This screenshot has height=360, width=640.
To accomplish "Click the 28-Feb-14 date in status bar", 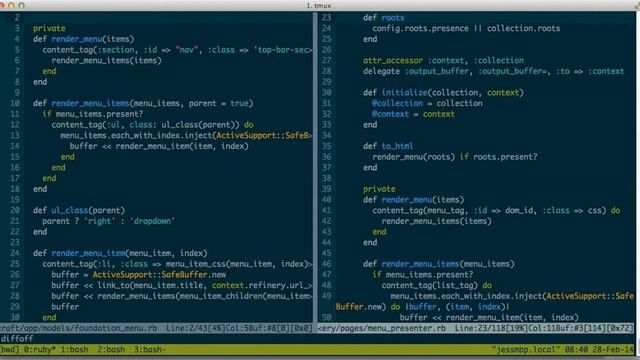I will 613,350.
